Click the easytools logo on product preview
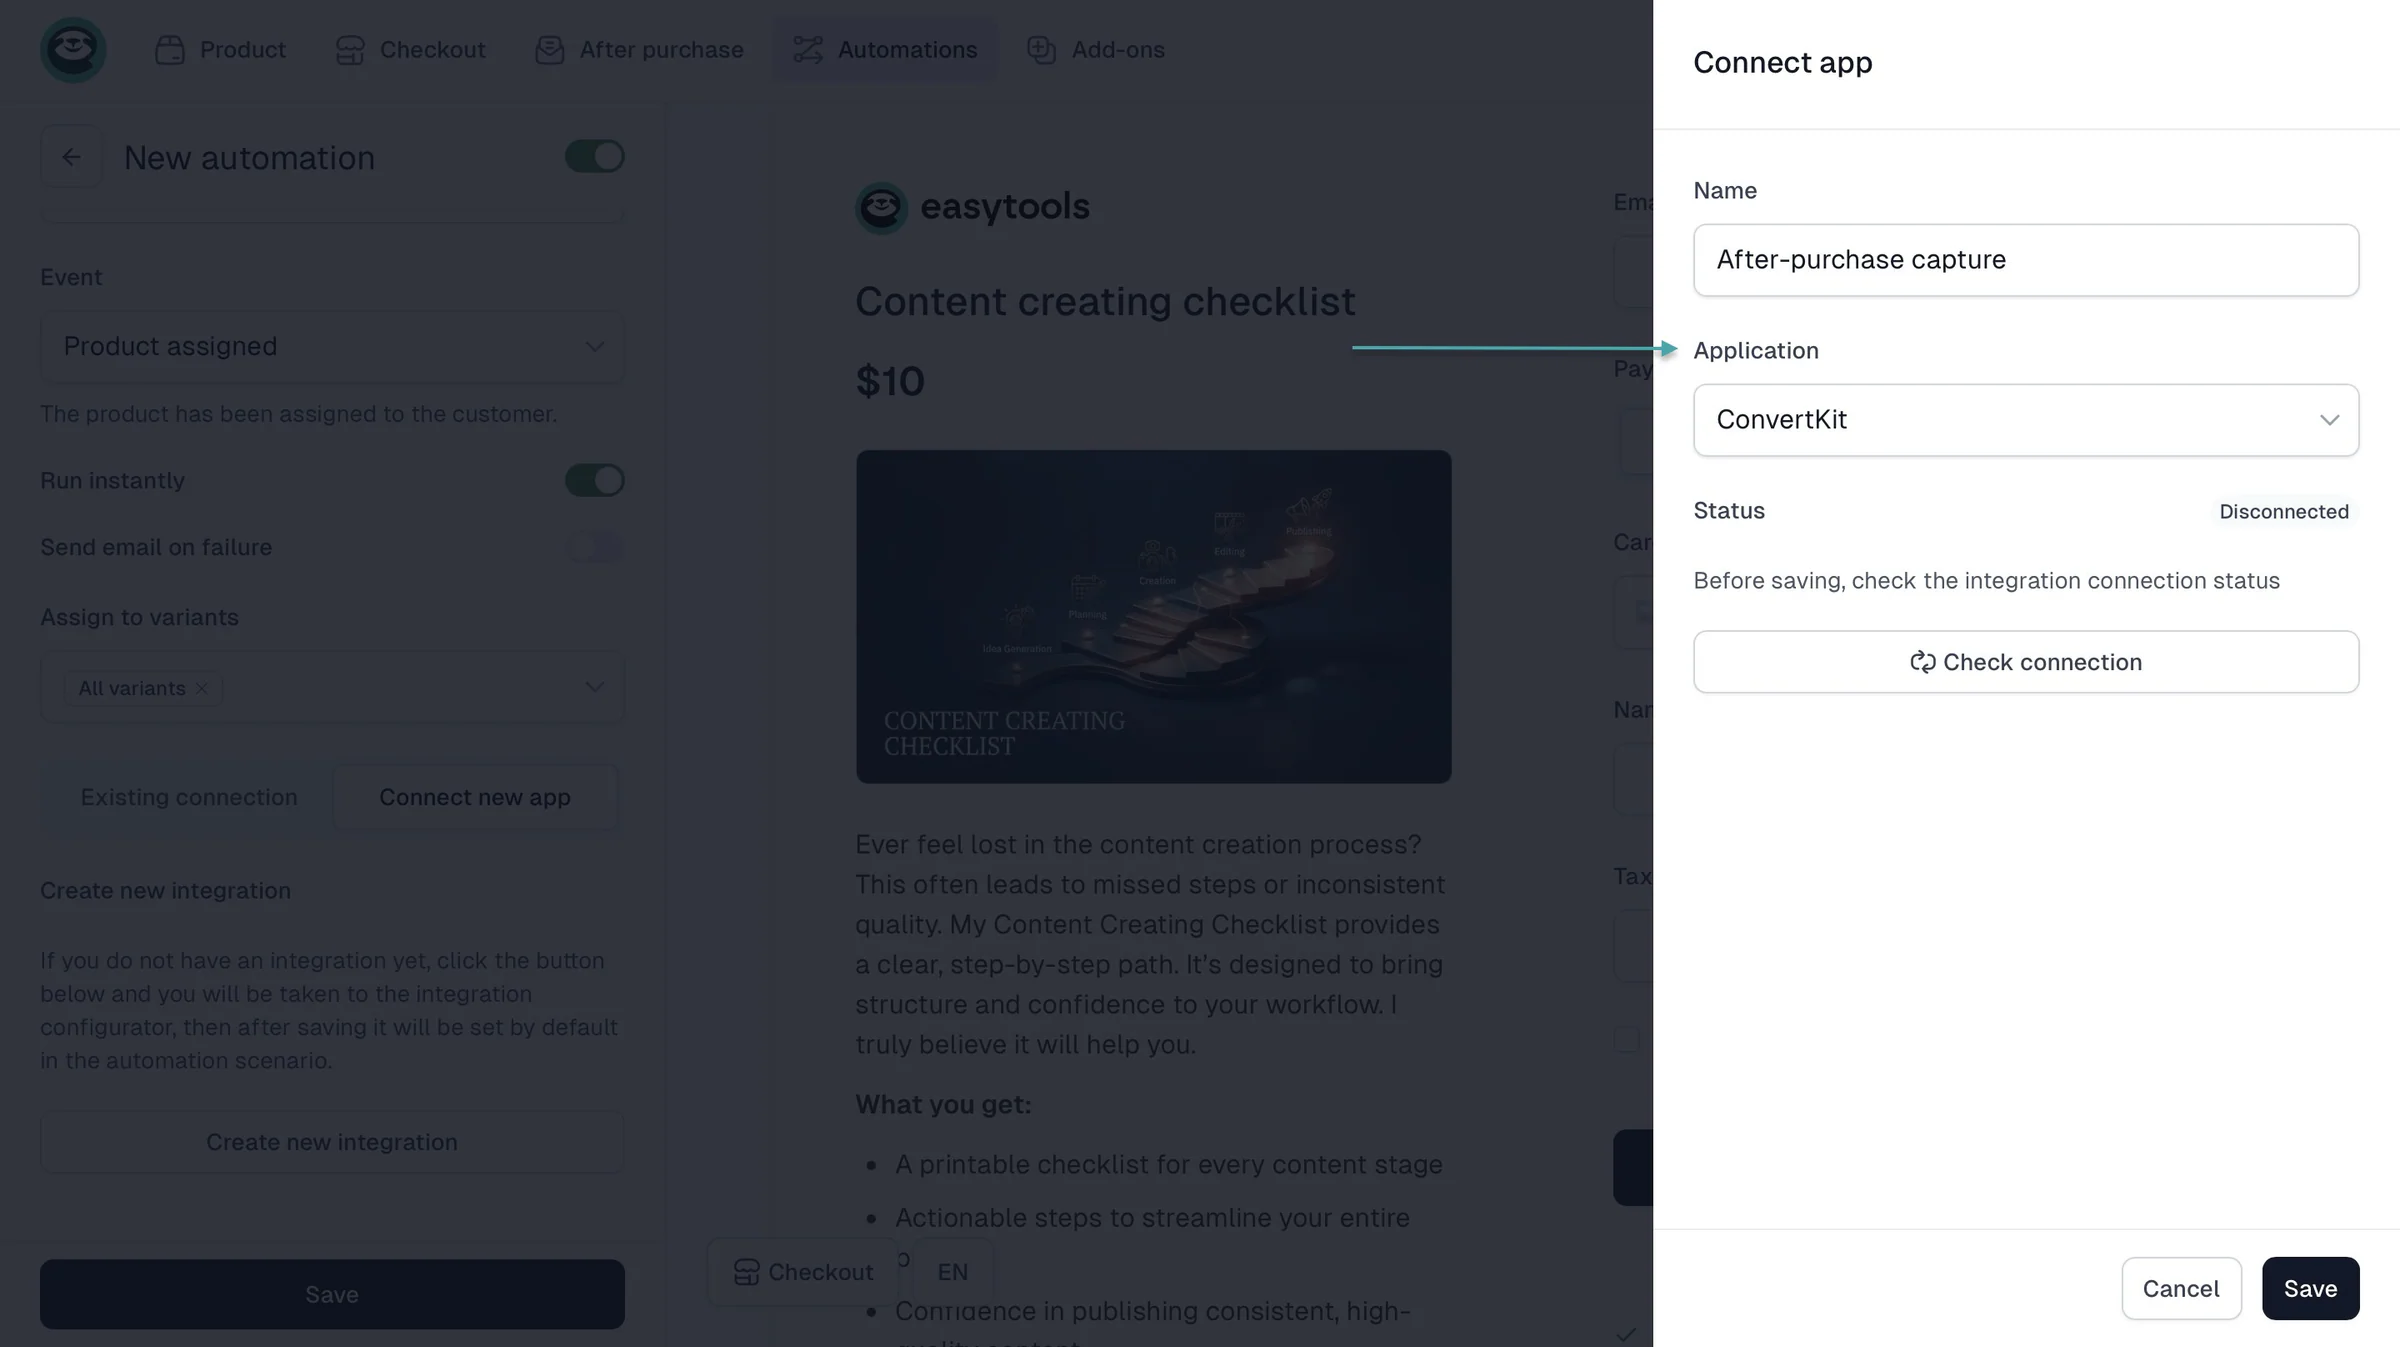 972,207
